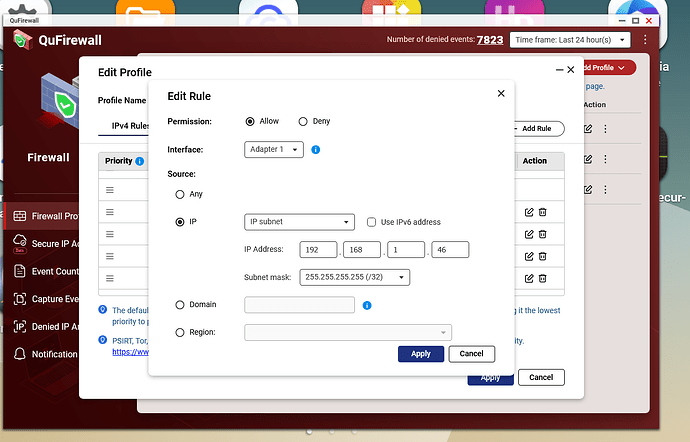Select the Region source radio button
The image size is (690, 442).
click(180, 332)
